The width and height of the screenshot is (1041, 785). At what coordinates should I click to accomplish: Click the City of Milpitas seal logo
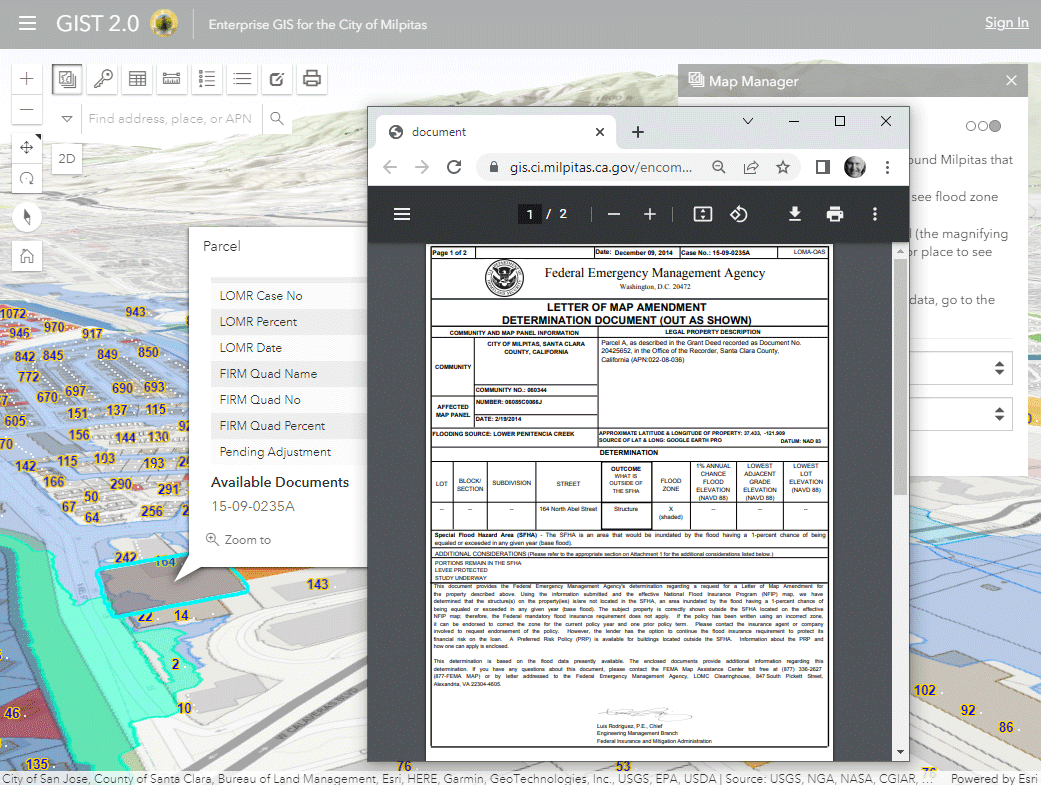click(164, 24)
